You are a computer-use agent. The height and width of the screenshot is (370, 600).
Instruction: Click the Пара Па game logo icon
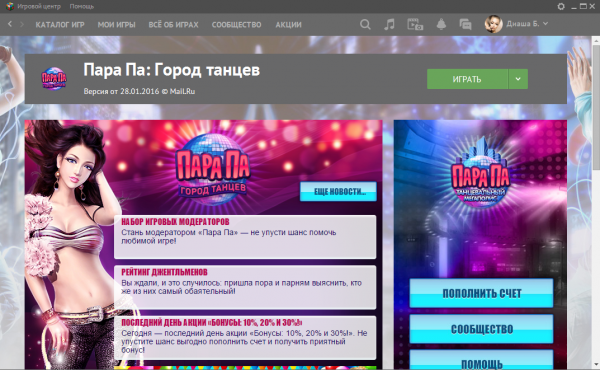click(x=54, y=78)
